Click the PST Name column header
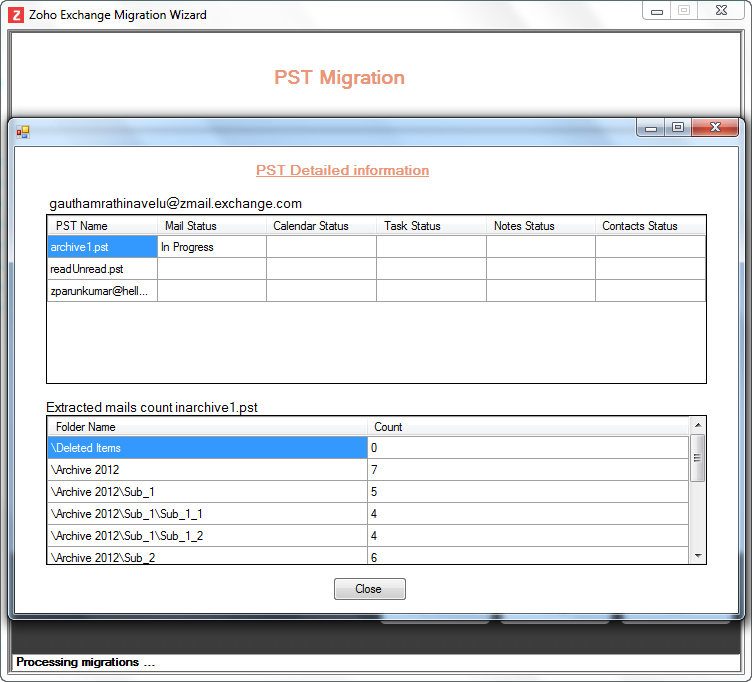The width and height of the screenshot is (752, 682). (103, 226)
